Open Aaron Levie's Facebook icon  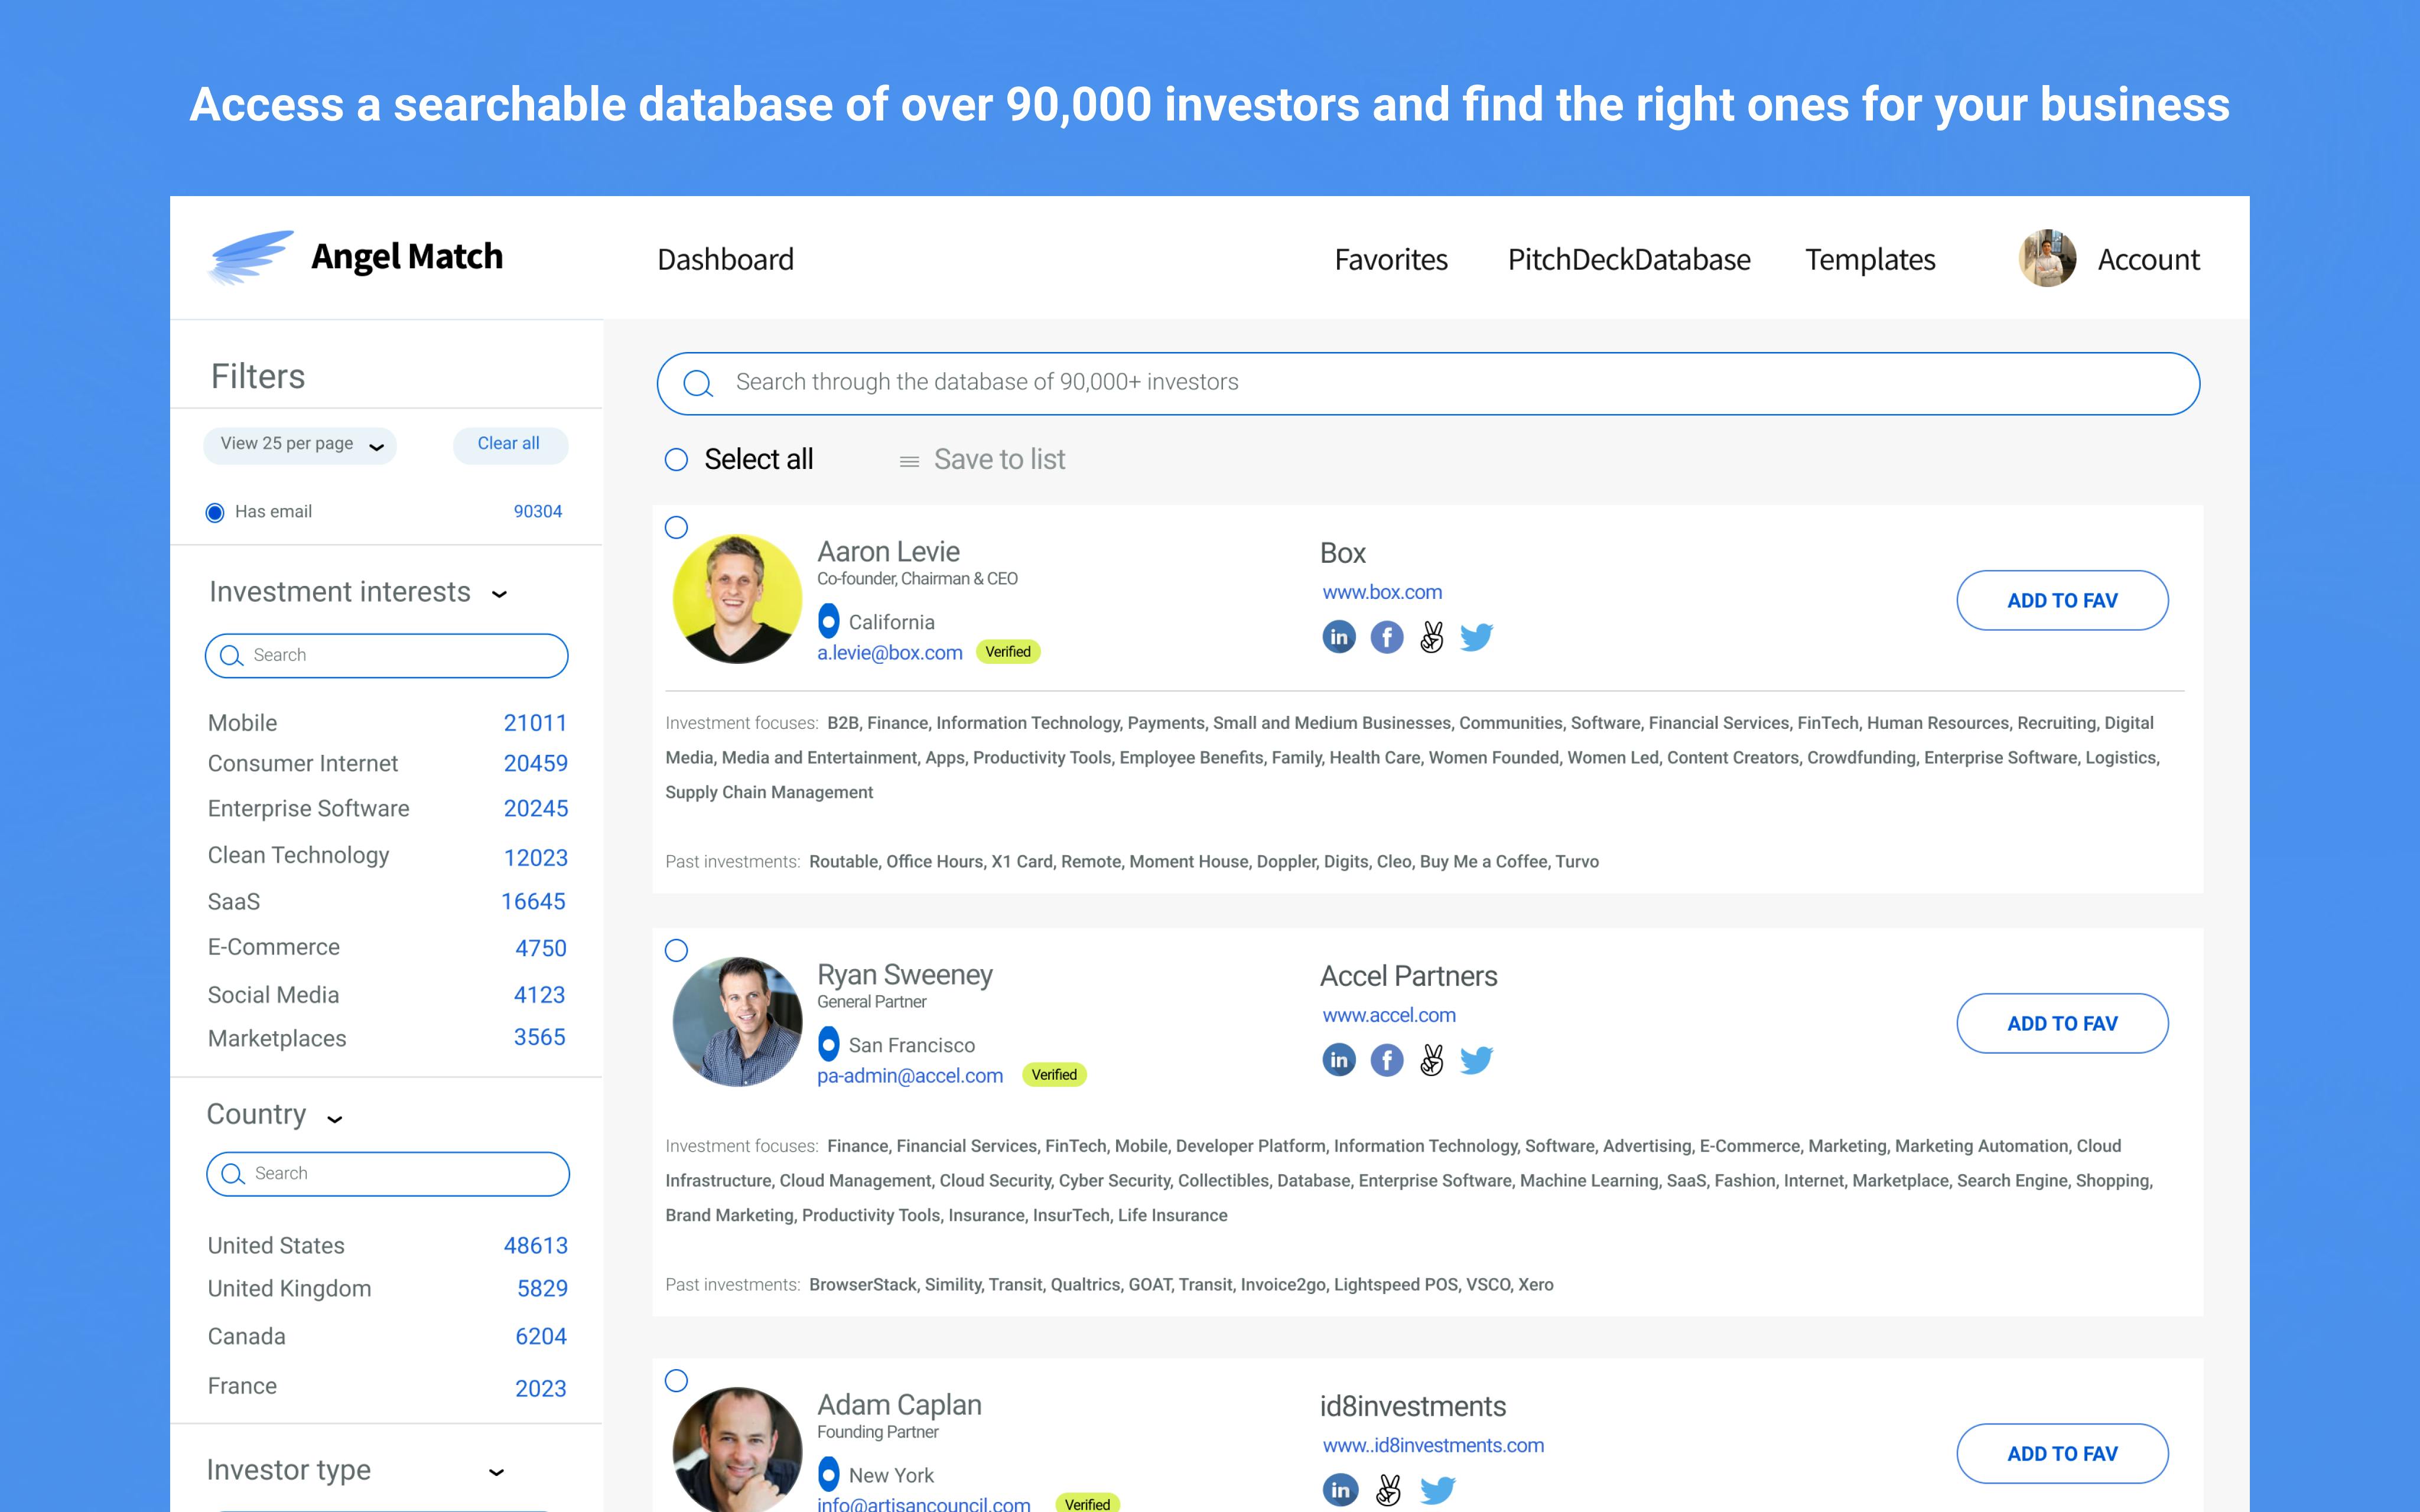[1386, 637]
